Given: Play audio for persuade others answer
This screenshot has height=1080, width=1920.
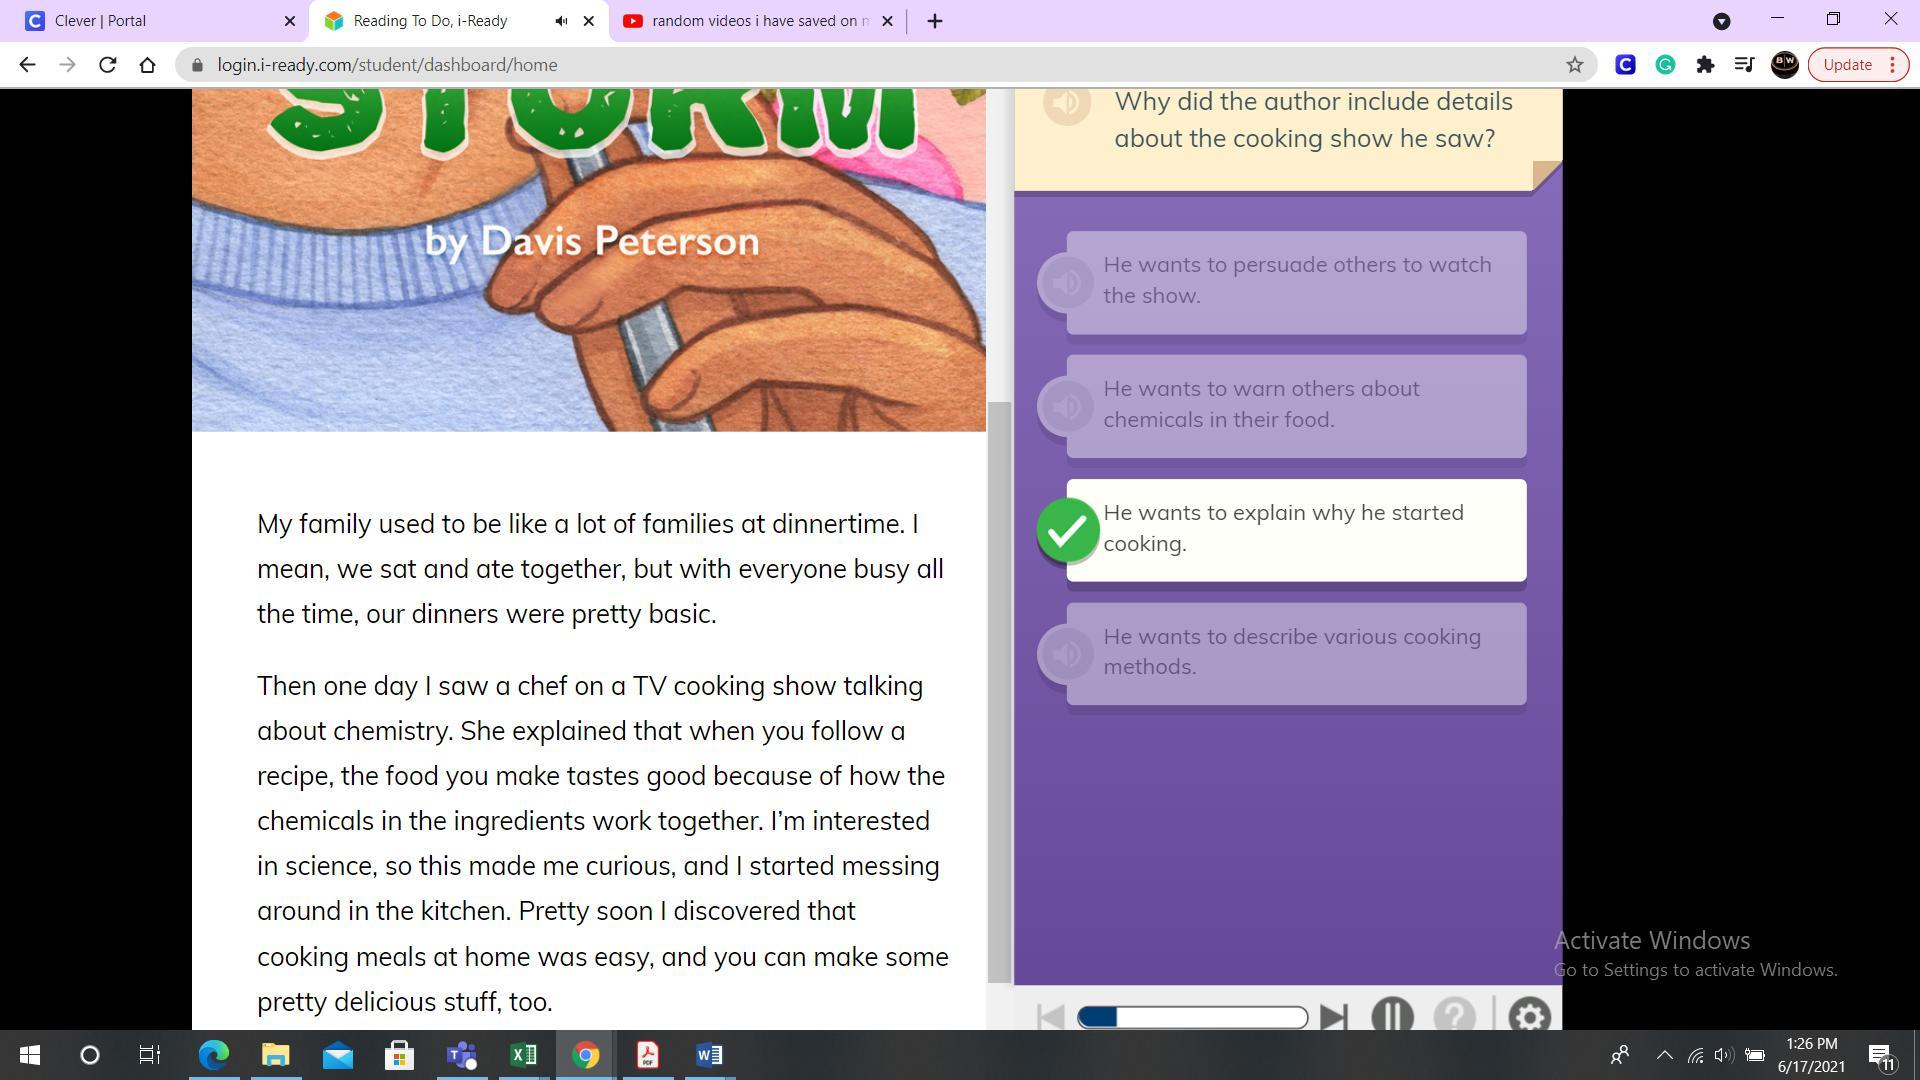Looking at the screenshot, I should click(1066, 283).
